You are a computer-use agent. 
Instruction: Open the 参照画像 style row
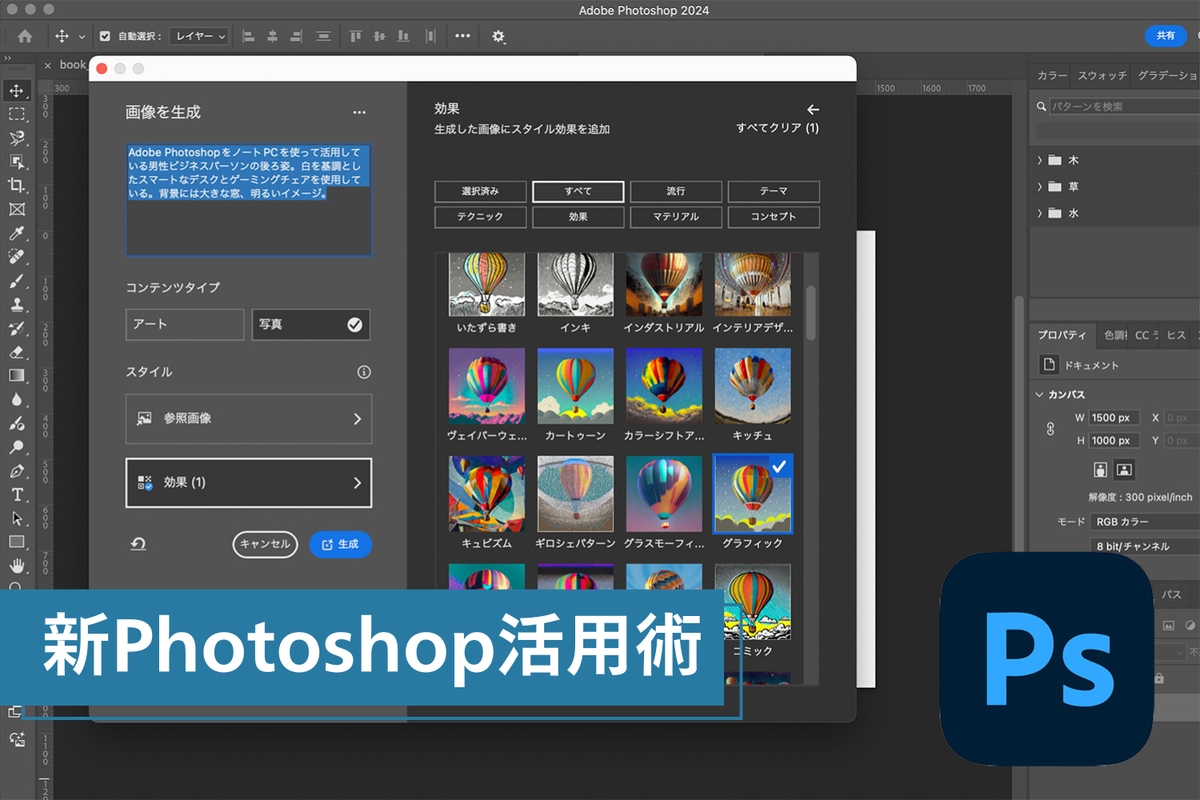point(249,418)
